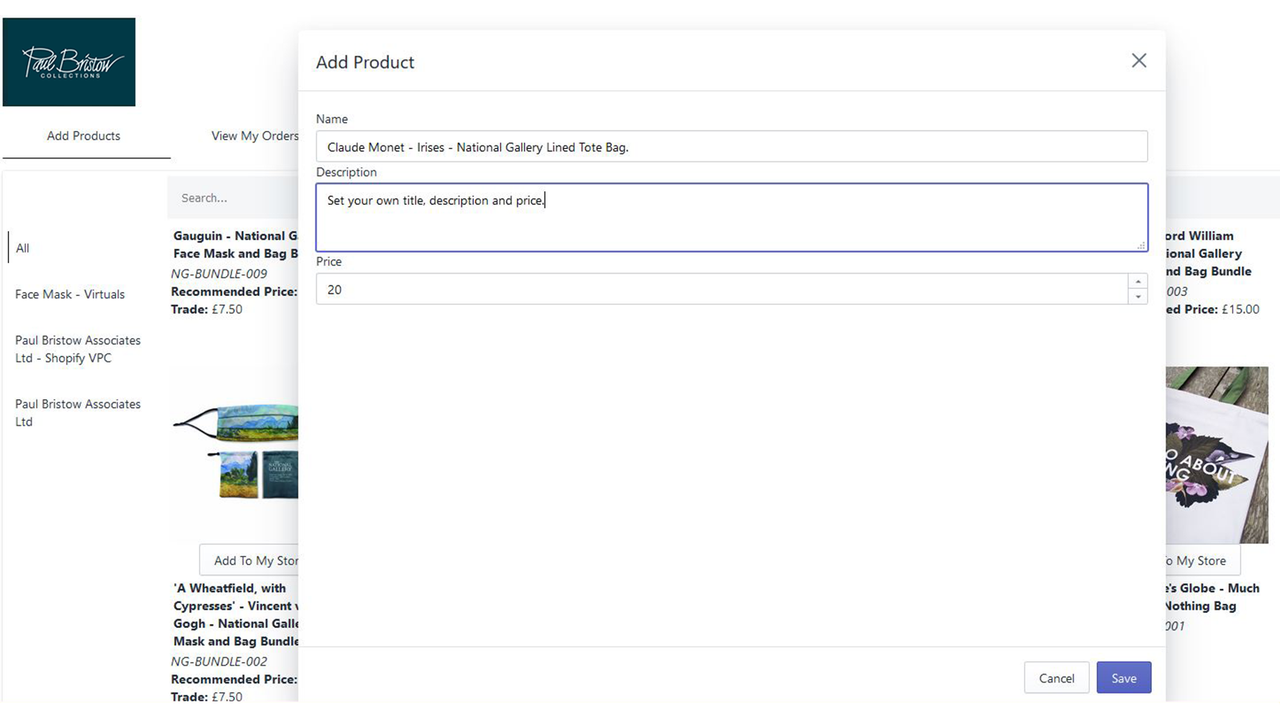Select the All category filter

coord(23,248)
